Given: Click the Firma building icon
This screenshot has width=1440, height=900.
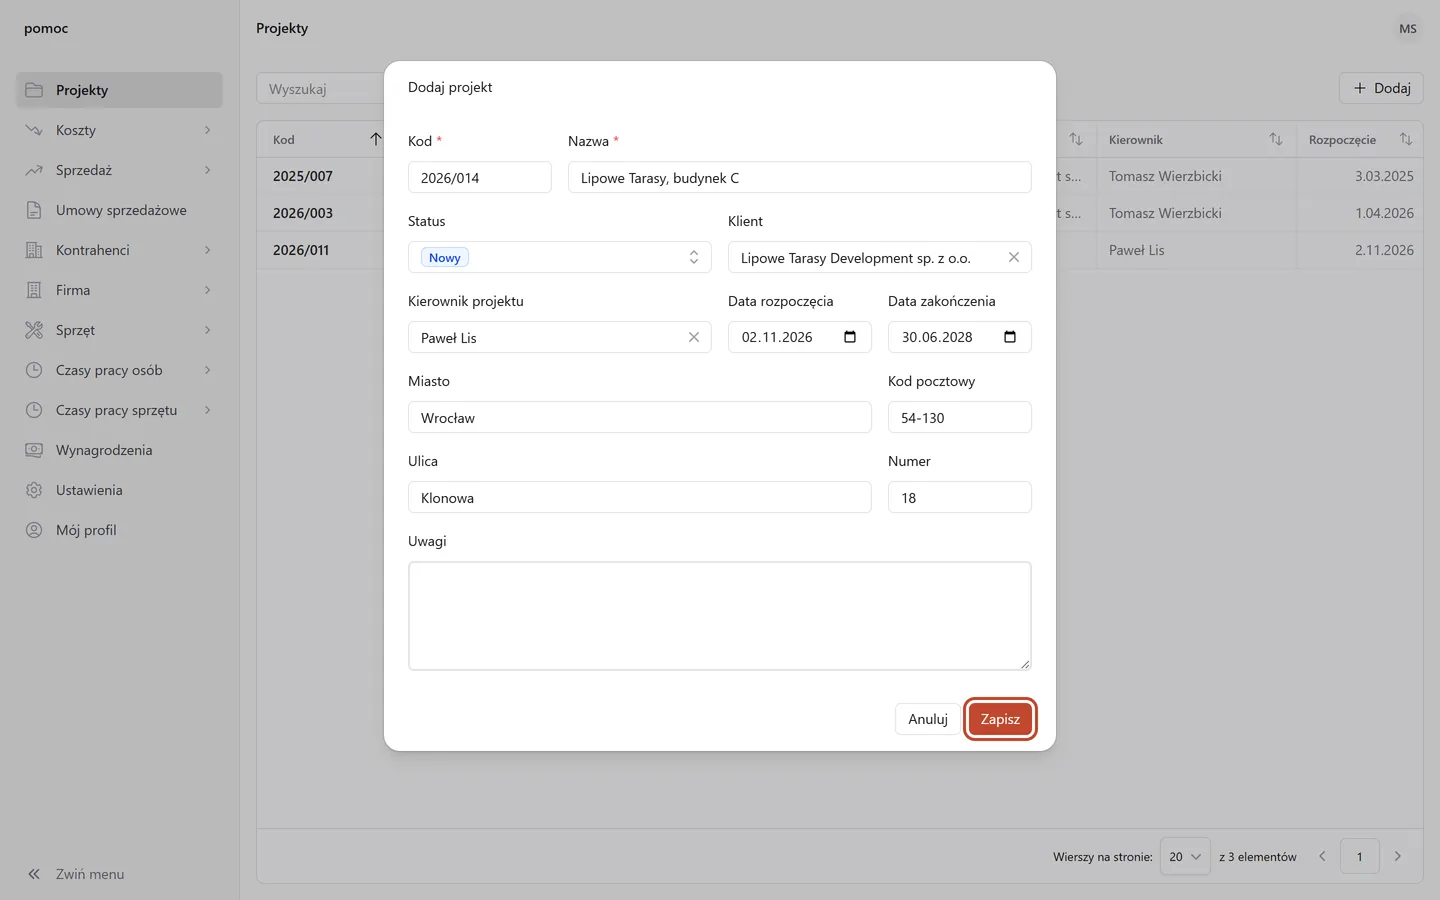Looking at the screenshot, I should pyautogui.click(x=34, y=290).
